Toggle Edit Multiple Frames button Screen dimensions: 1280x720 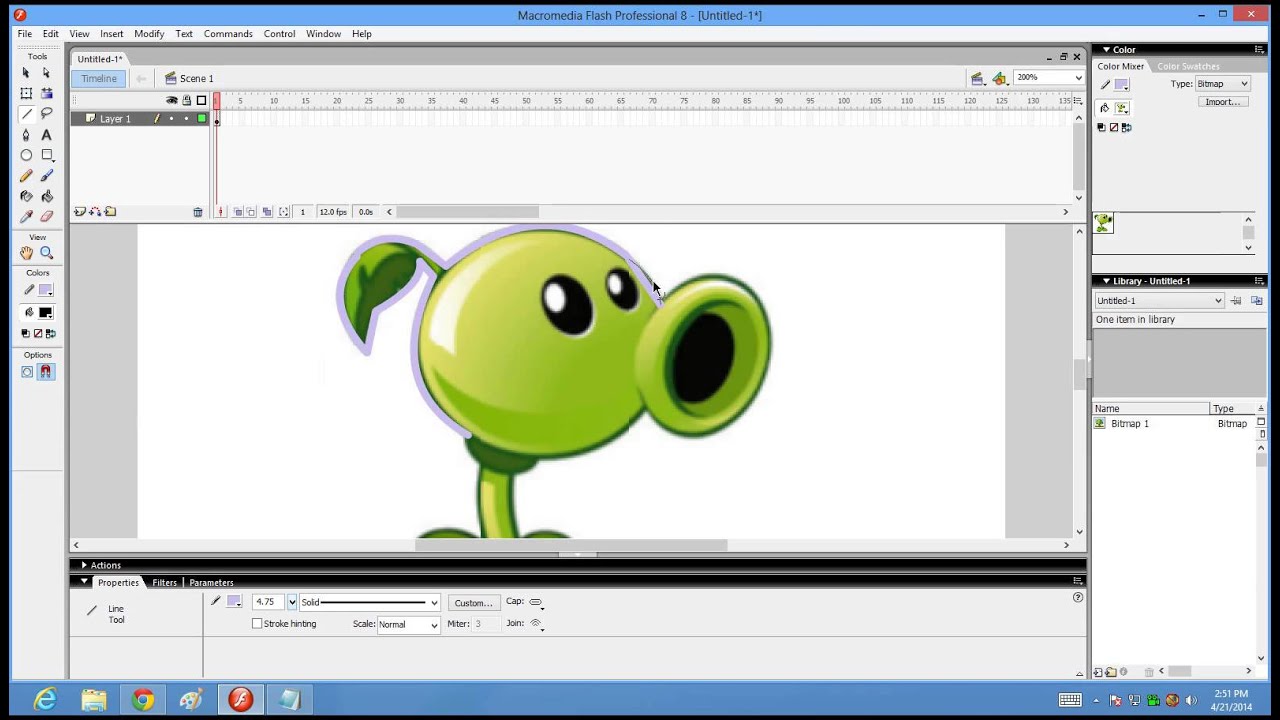click(x=267, y=212)
